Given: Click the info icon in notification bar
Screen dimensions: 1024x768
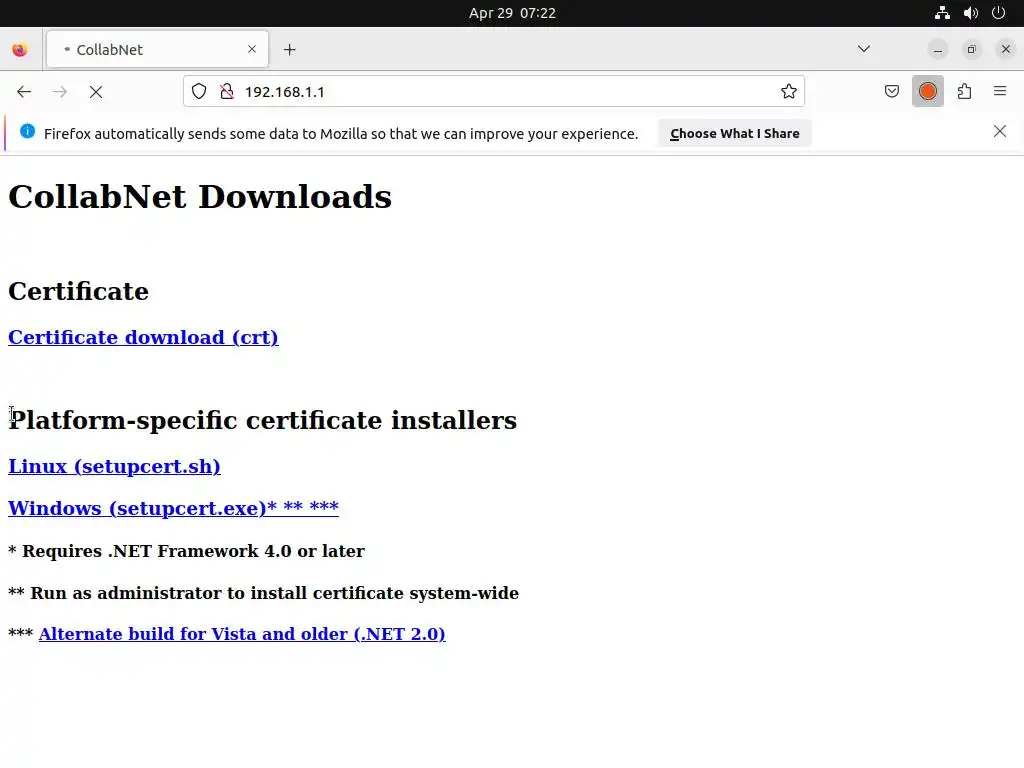Looking at the screenshot, I should tap(27, 132).
